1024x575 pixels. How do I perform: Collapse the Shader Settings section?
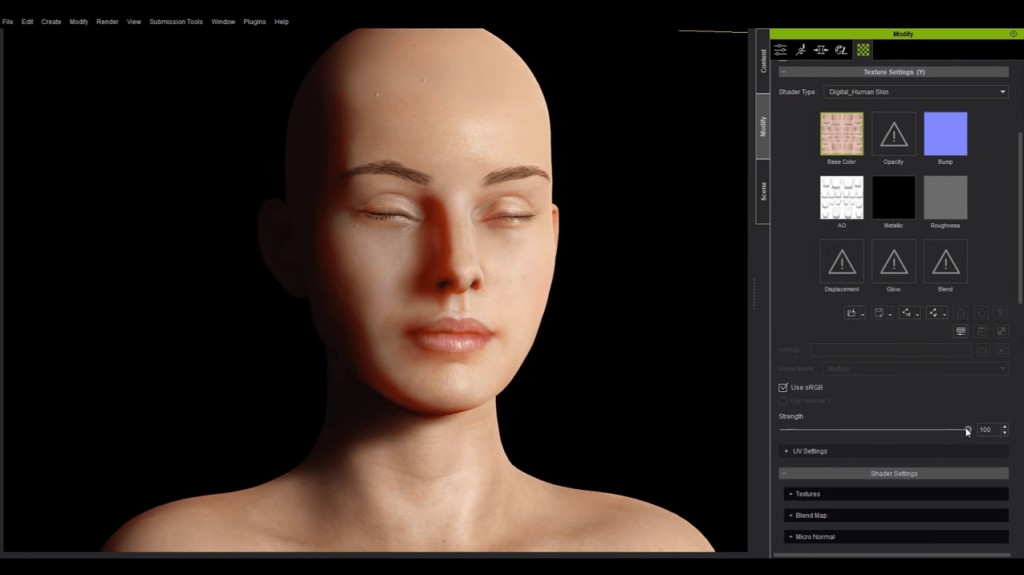point(783,474)
